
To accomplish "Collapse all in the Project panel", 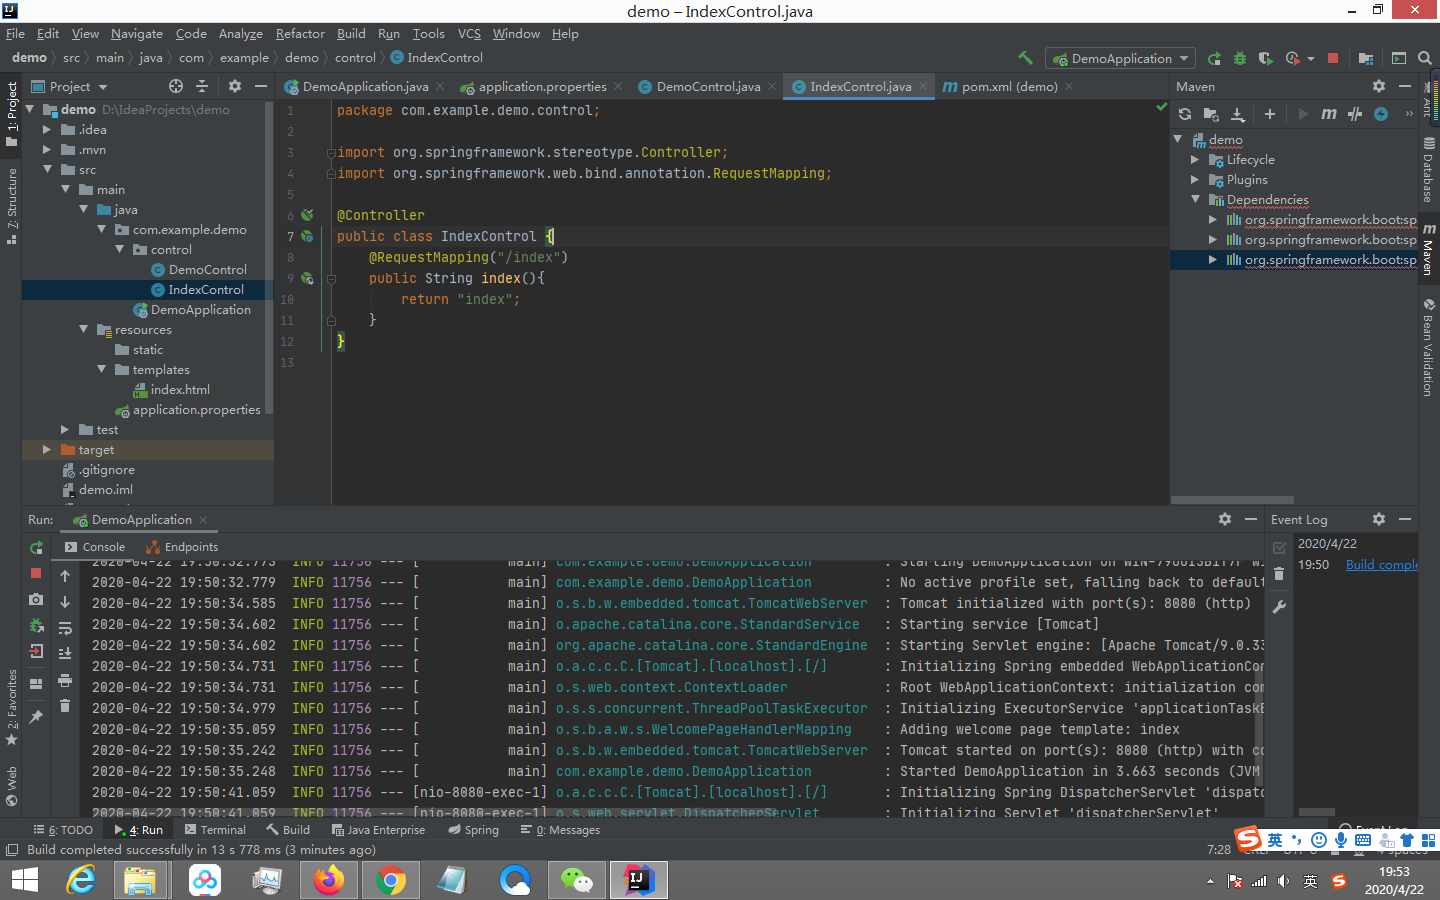I will tap(202, 86).
